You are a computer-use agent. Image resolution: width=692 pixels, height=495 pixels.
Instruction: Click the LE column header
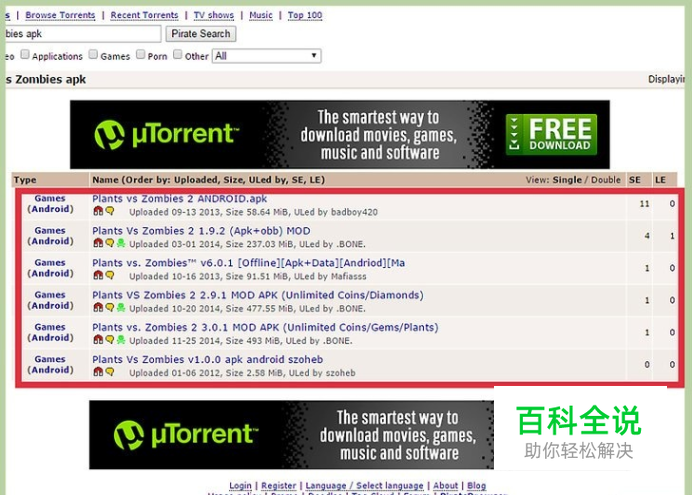pyautogui.click(x=660, y=180)
